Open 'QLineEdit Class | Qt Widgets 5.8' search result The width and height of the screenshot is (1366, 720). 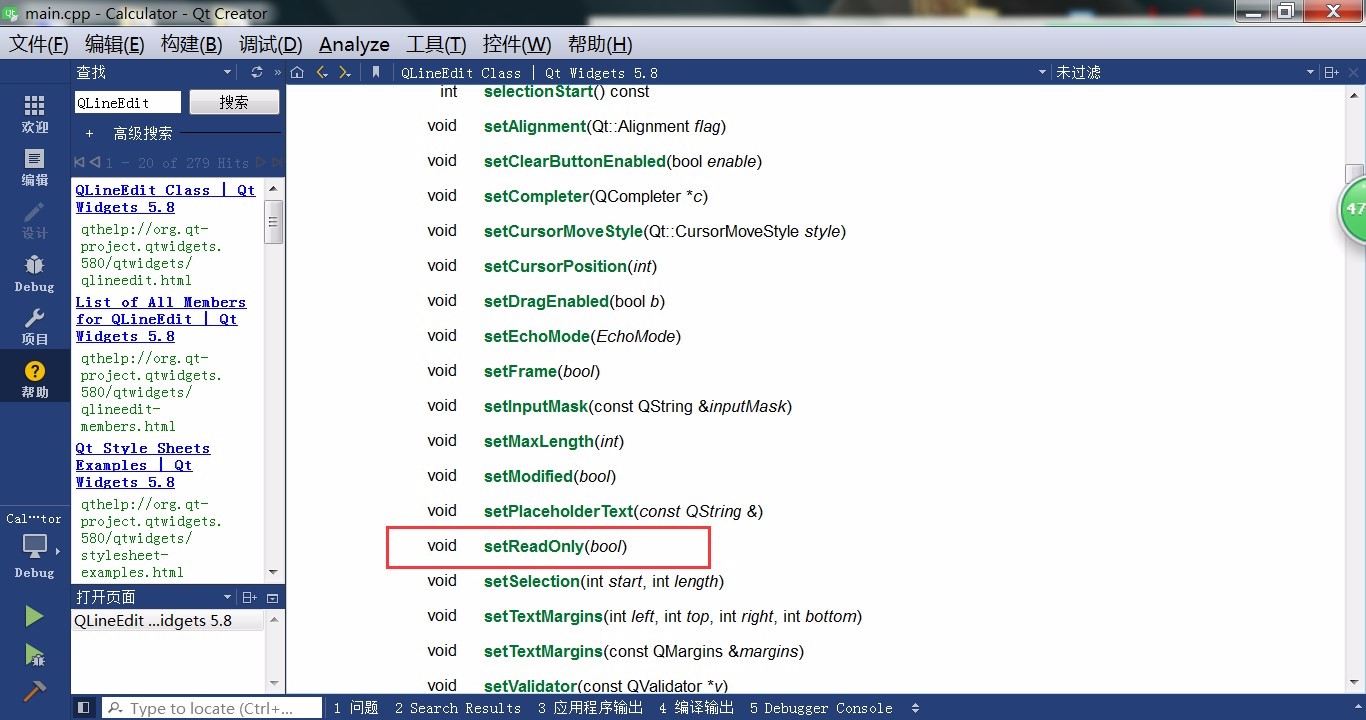(x=165, y=198)
